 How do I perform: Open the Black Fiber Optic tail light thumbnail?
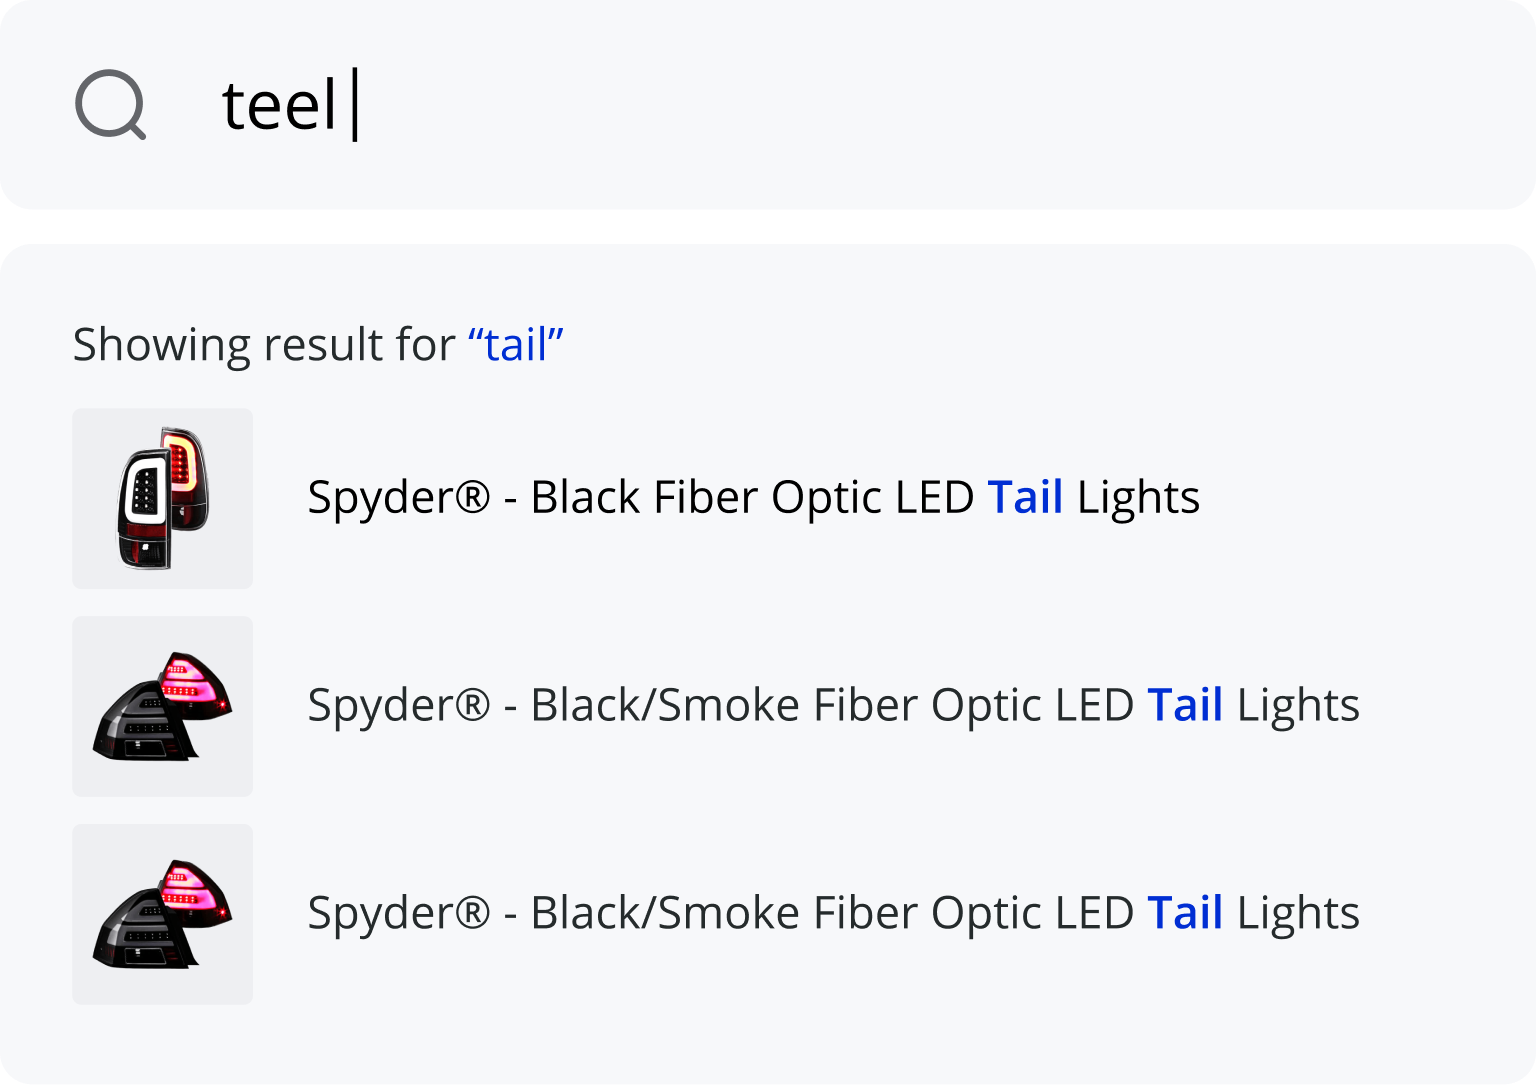tap(162, 498)
